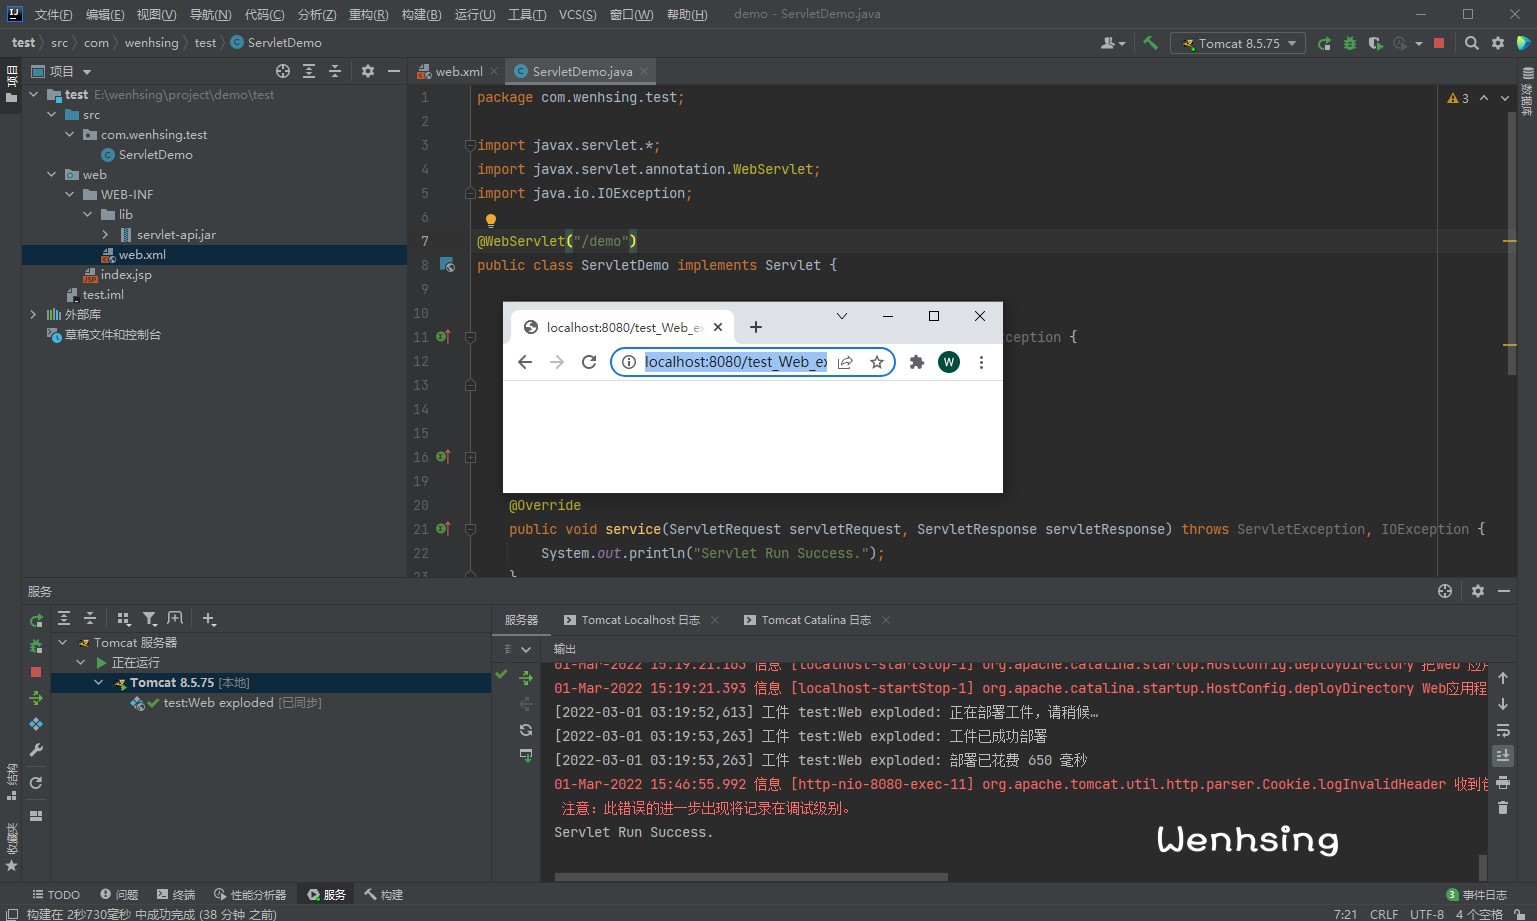Viewport: 1537px width, 921px height.
Task: Expand the External Libraries node
Action: 33,315
